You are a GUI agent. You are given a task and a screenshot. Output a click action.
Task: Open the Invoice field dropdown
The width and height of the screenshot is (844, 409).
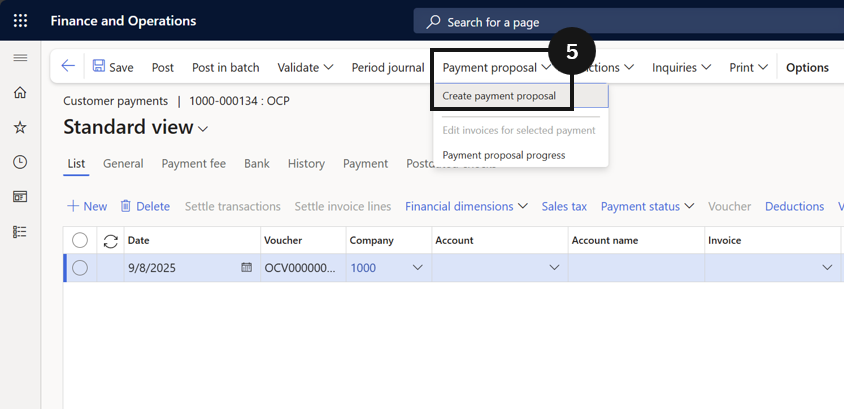pyautogui.click(x=827, y=267)
